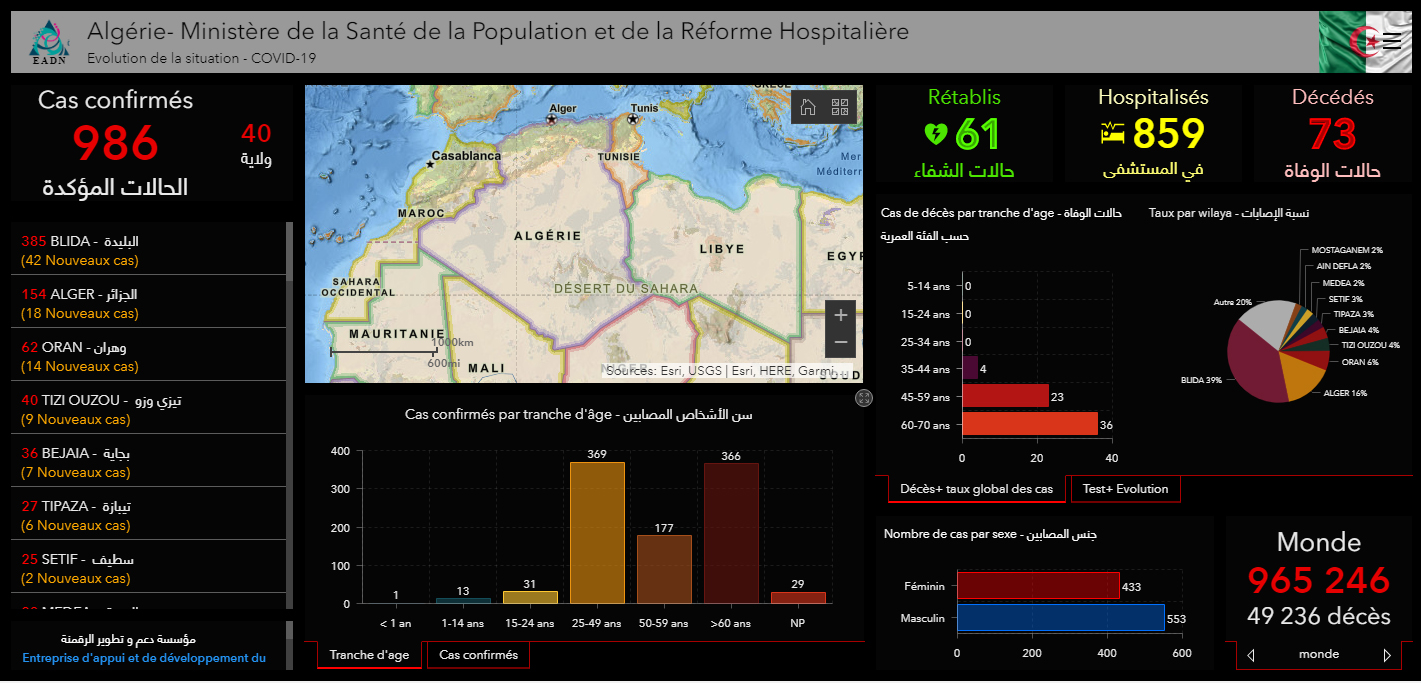The image size is (1421, 683).
Task: Go to previous panel with left arrow
Action: (1250, 656)
